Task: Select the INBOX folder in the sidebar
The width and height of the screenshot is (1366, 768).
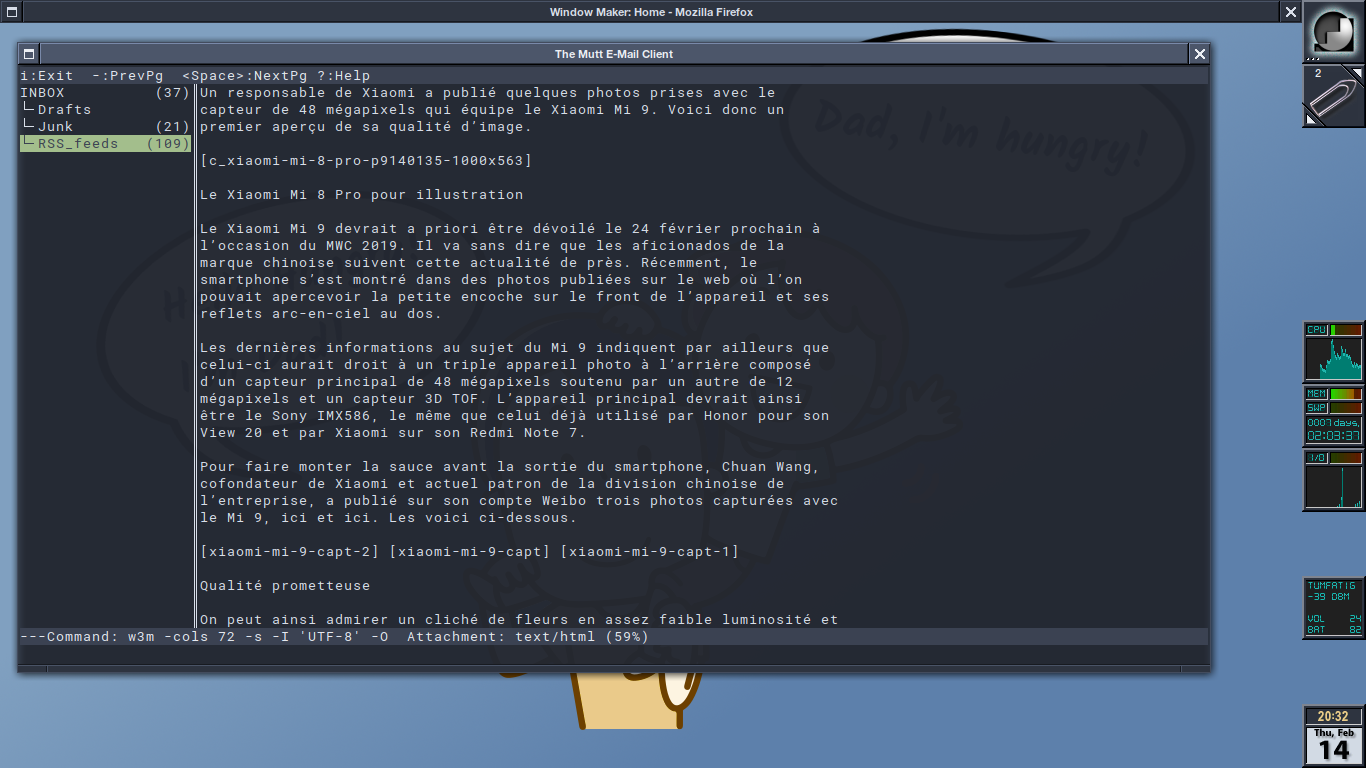Action: click(x=105, y=93)
